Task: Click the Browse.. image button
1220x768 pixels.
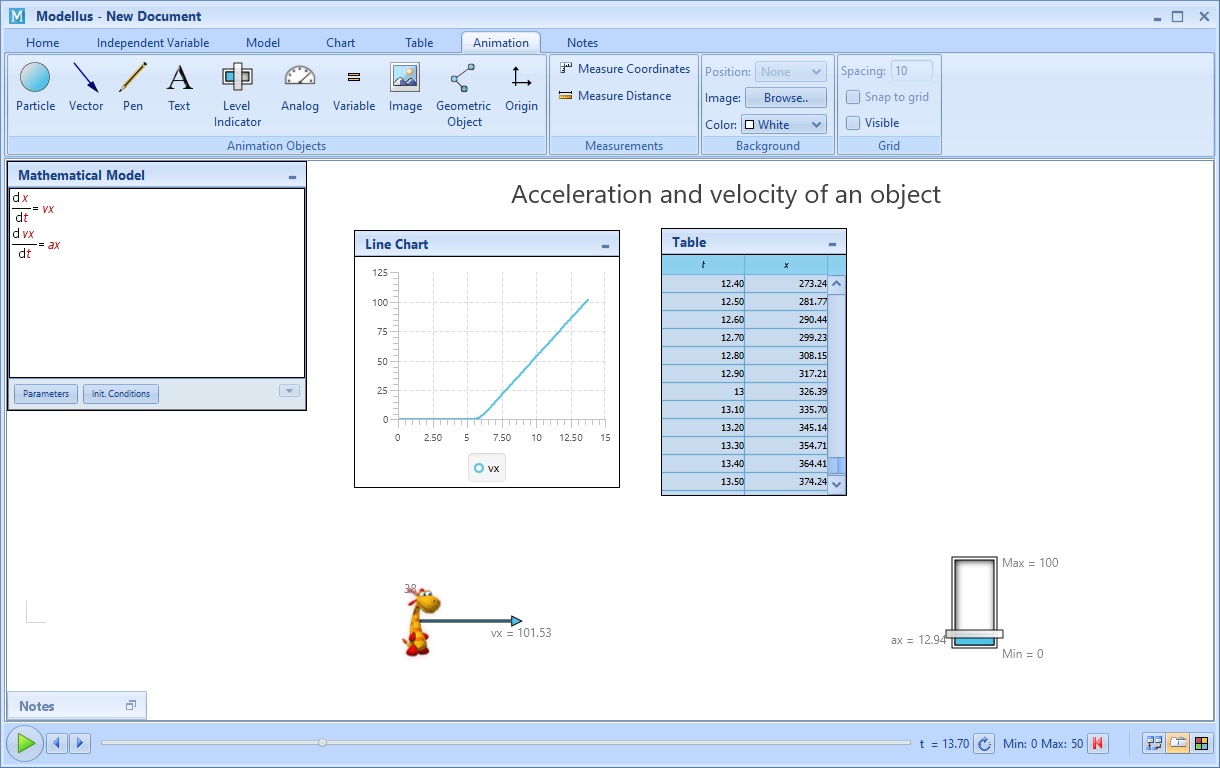Action: 785,98
